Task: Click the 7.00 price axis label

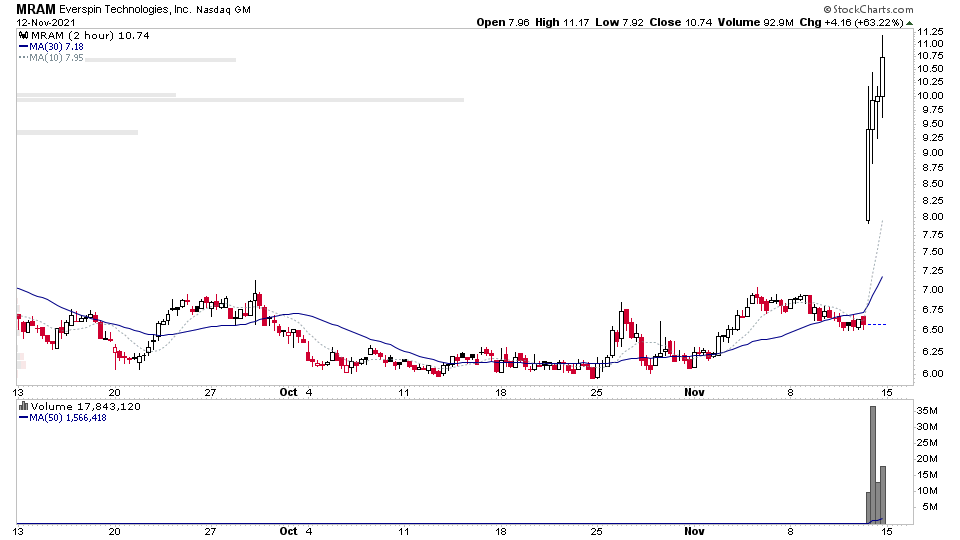Action: pyautogui.click(x=932, y=290)
